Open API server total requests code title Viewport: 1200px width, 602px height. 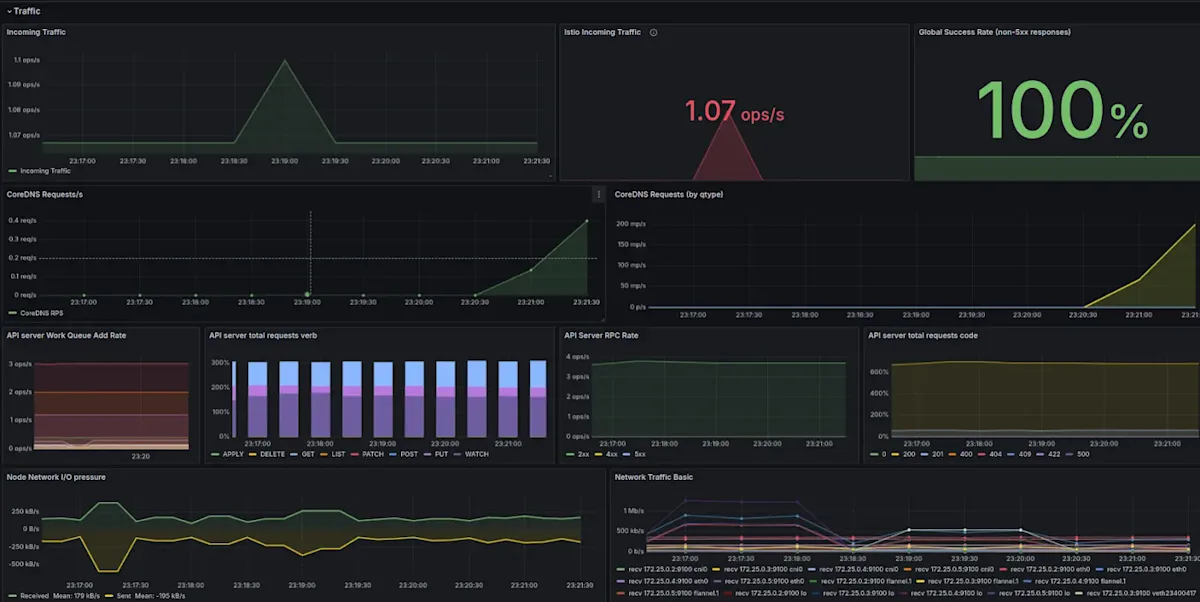pos(922,335)
